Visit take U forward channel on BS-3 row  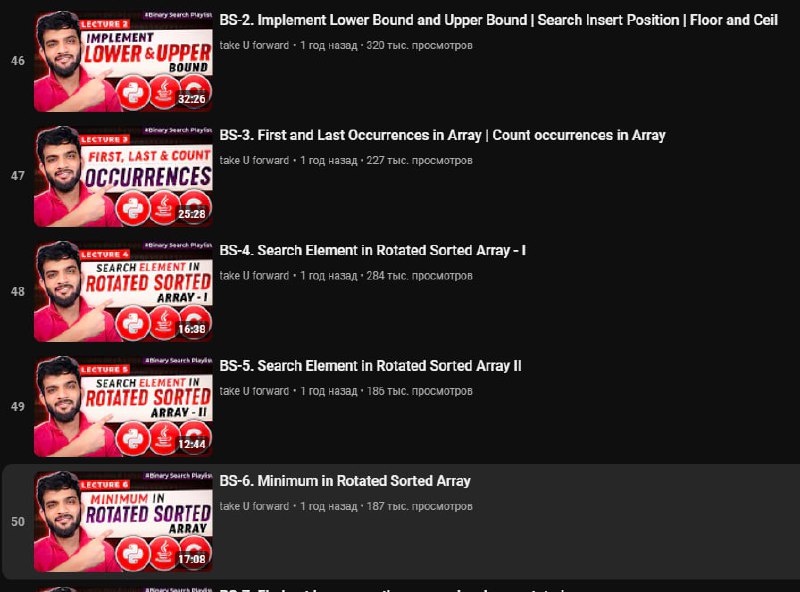click(254, 160)
